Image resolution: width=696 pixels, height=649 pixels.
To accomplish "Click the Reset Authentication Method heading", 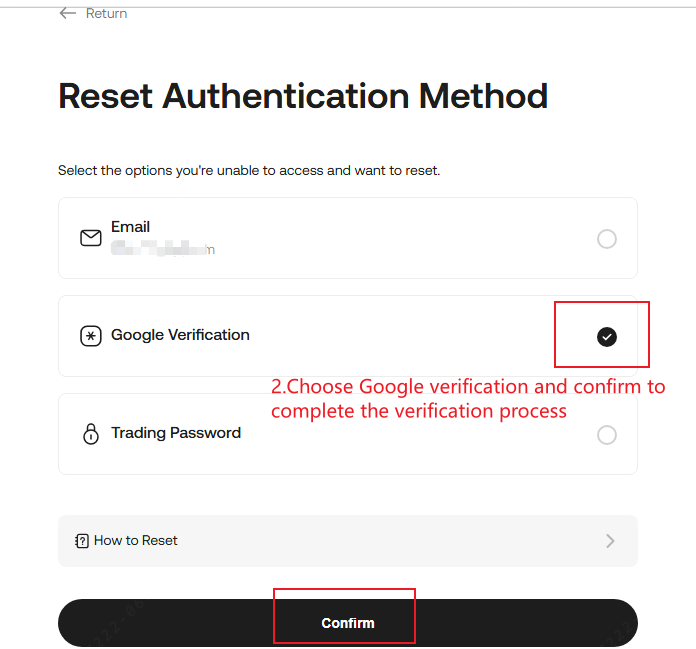I will click(x=303, y=96).
